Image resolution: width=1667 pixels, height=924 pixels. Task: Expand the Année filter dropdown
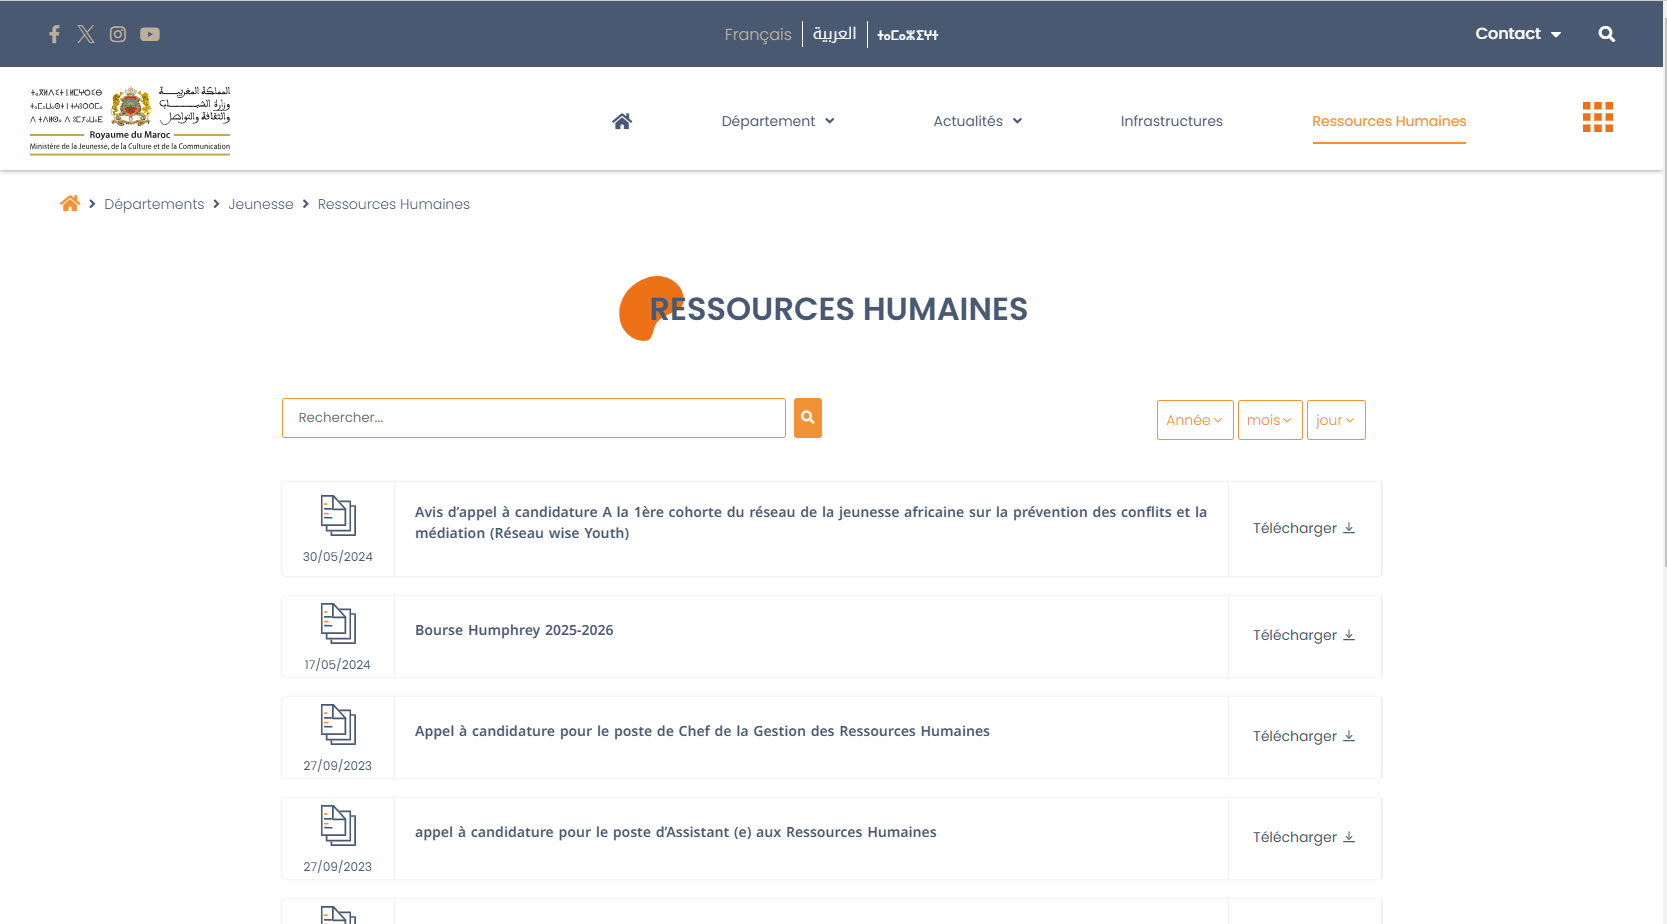[x=1194, y=420]
